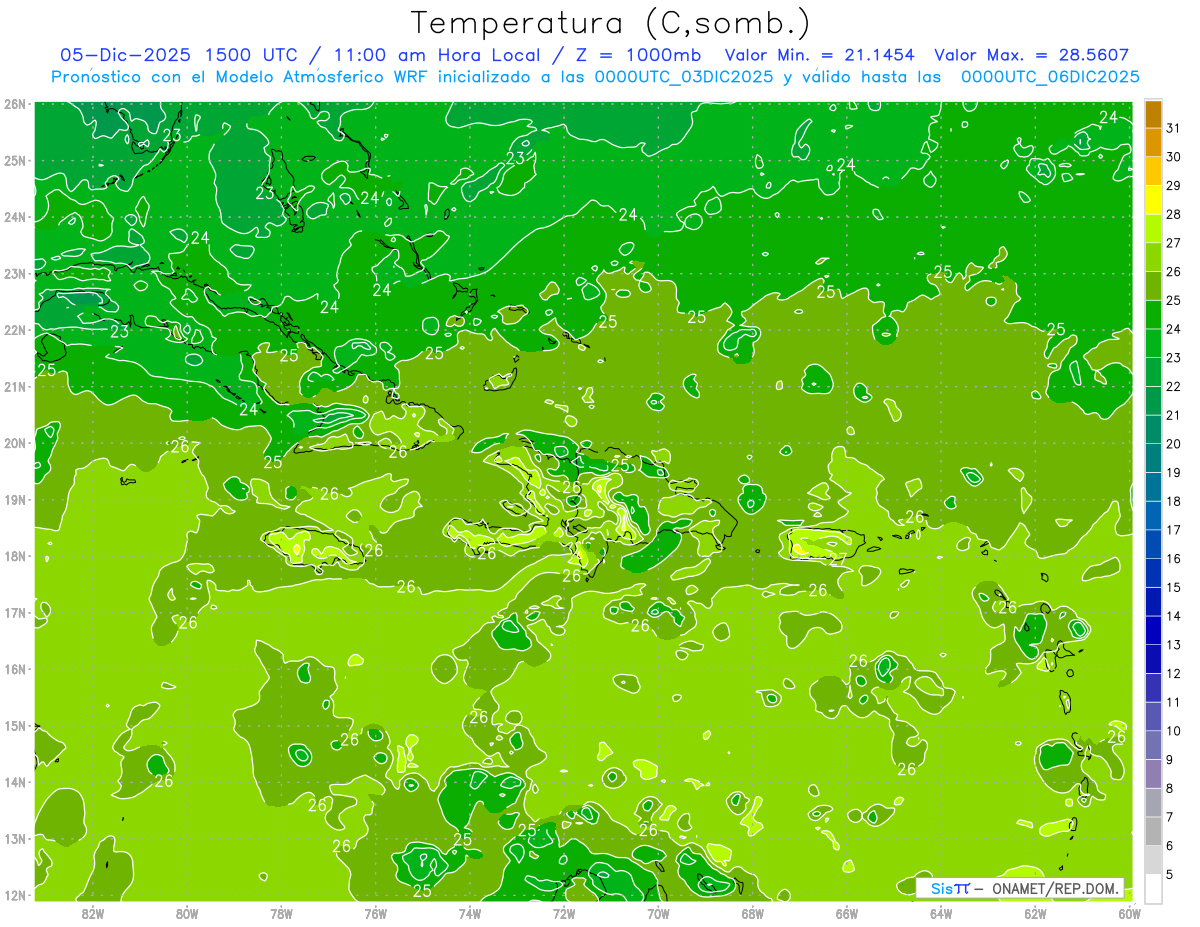Pick the dark blue swatch between 13 and 14

point(1153,630)
